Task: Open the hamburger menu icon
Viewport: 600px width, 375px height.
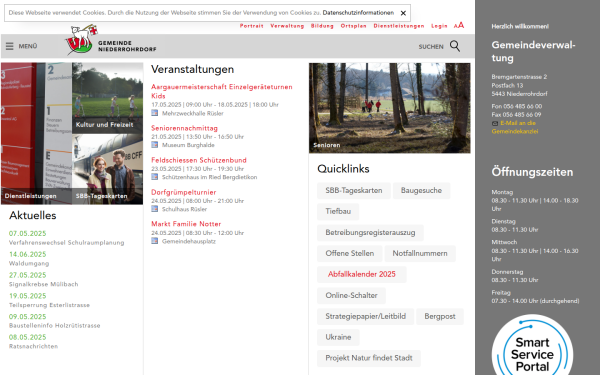Action: [x=10, y=46]
